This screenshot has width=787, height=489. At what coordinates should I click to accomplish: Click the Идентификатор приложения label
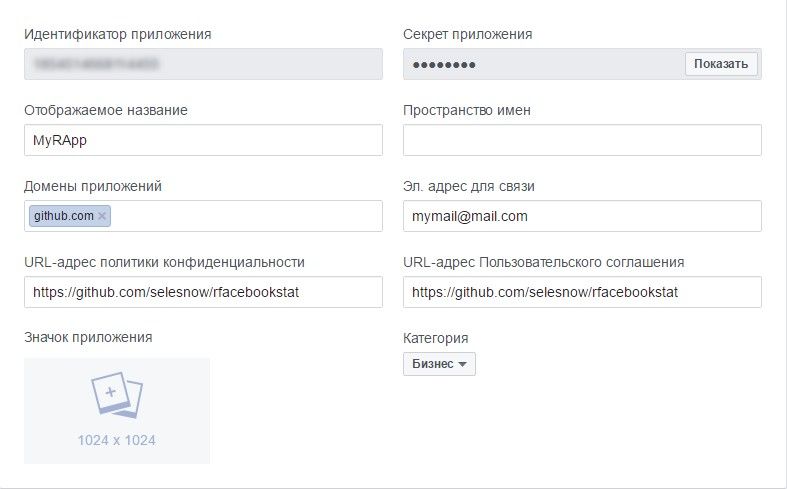[117, 34]
